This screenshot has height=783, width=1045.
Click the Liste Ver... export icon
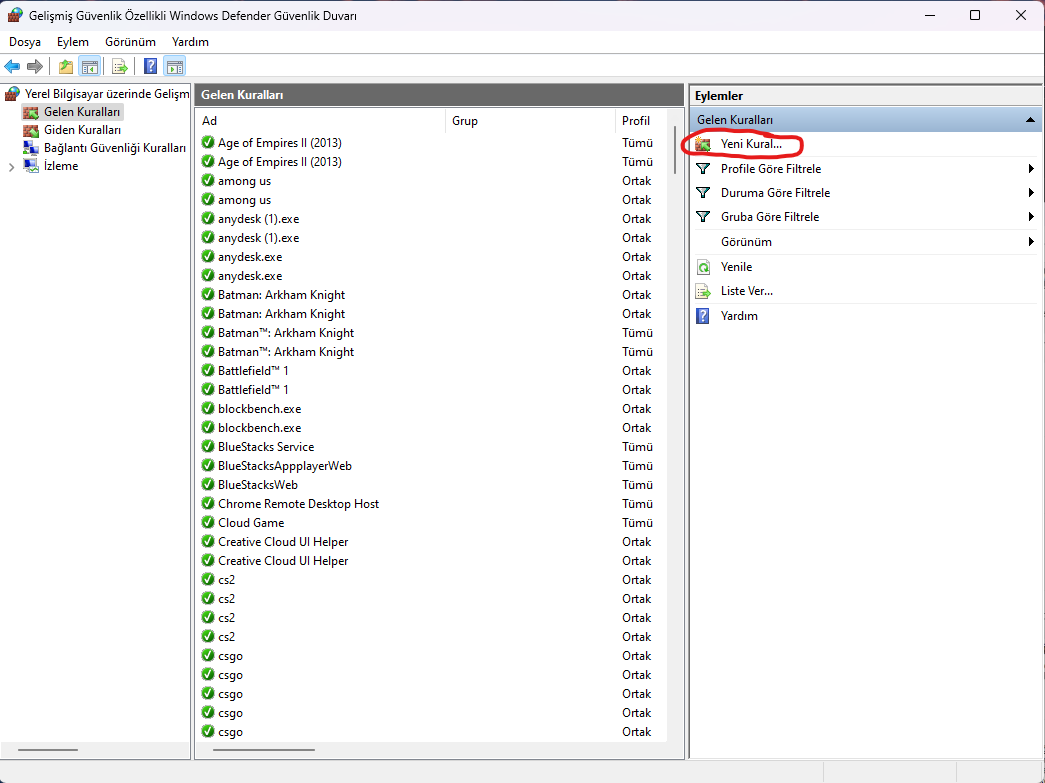702,291
